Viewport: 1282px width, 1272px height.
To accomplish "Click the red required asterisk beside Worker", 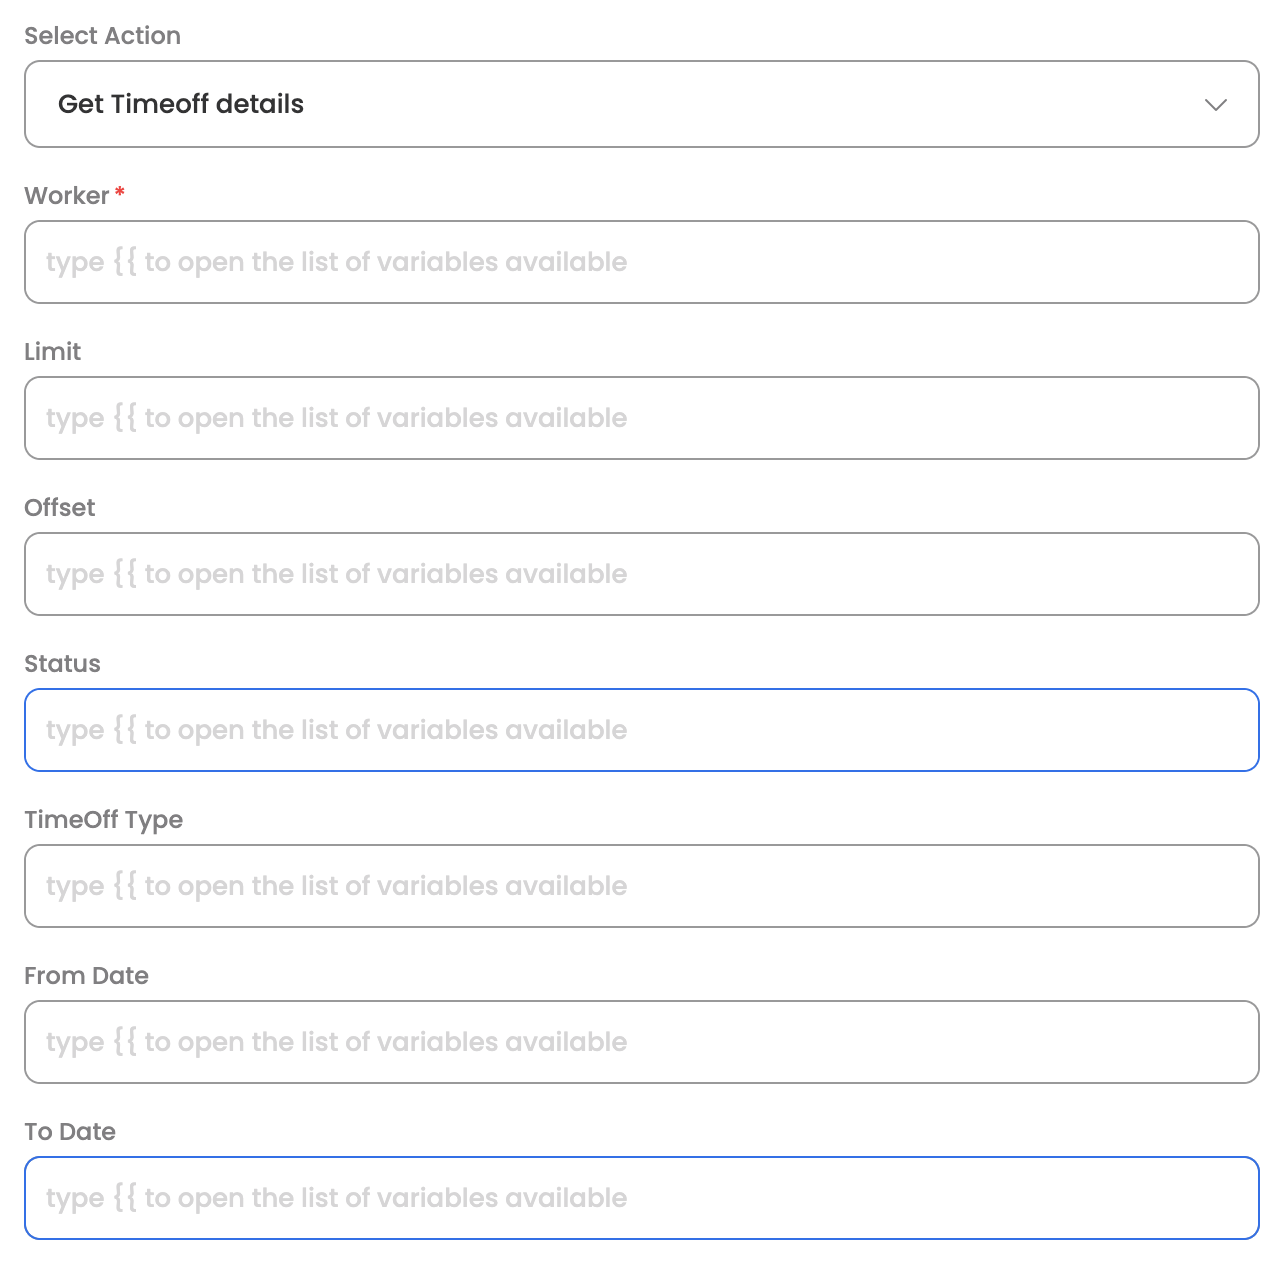I will point(120,192).
